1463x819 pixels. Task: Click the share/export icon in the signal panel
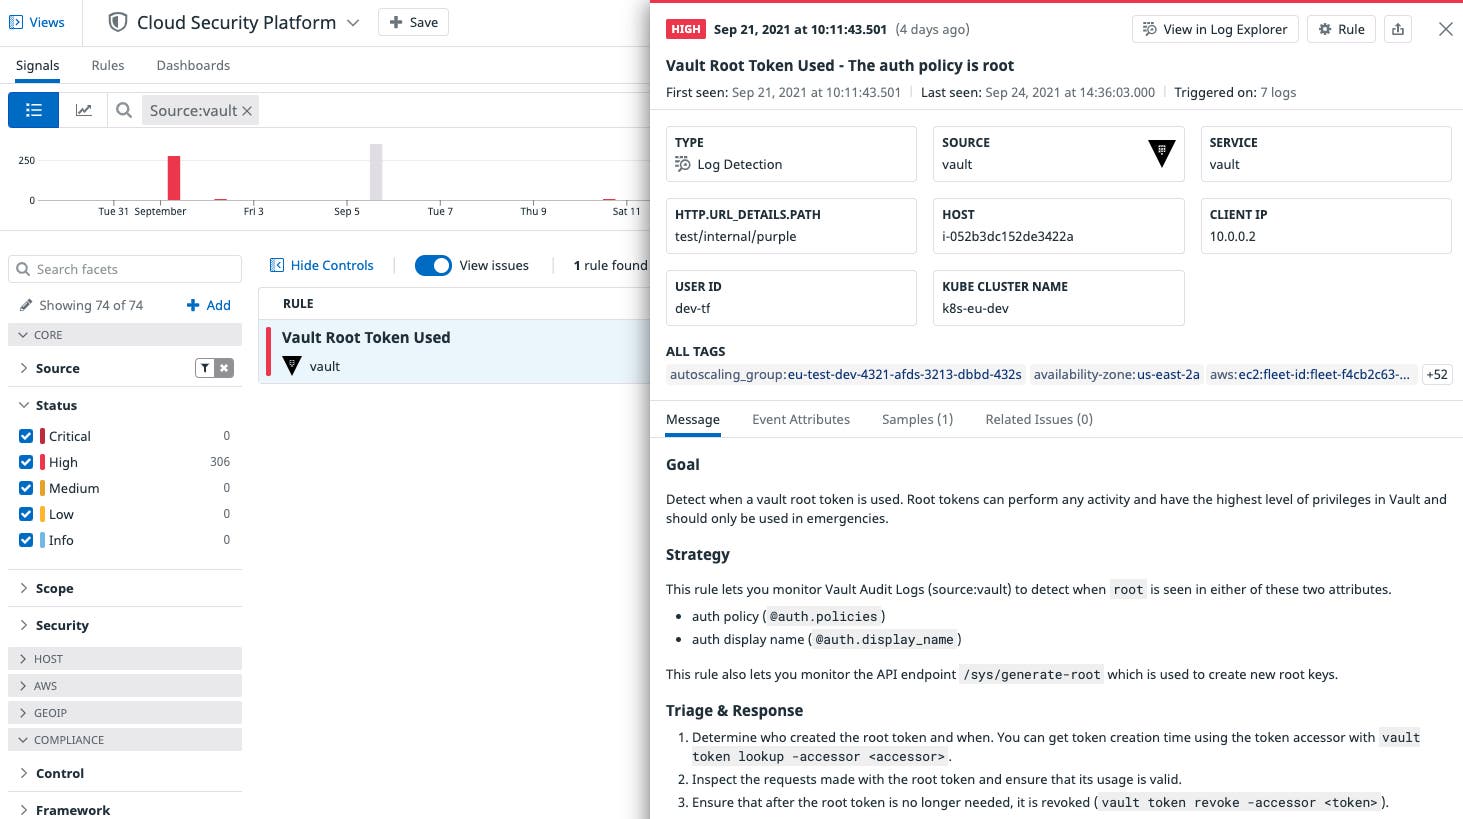coord(1397,29)
